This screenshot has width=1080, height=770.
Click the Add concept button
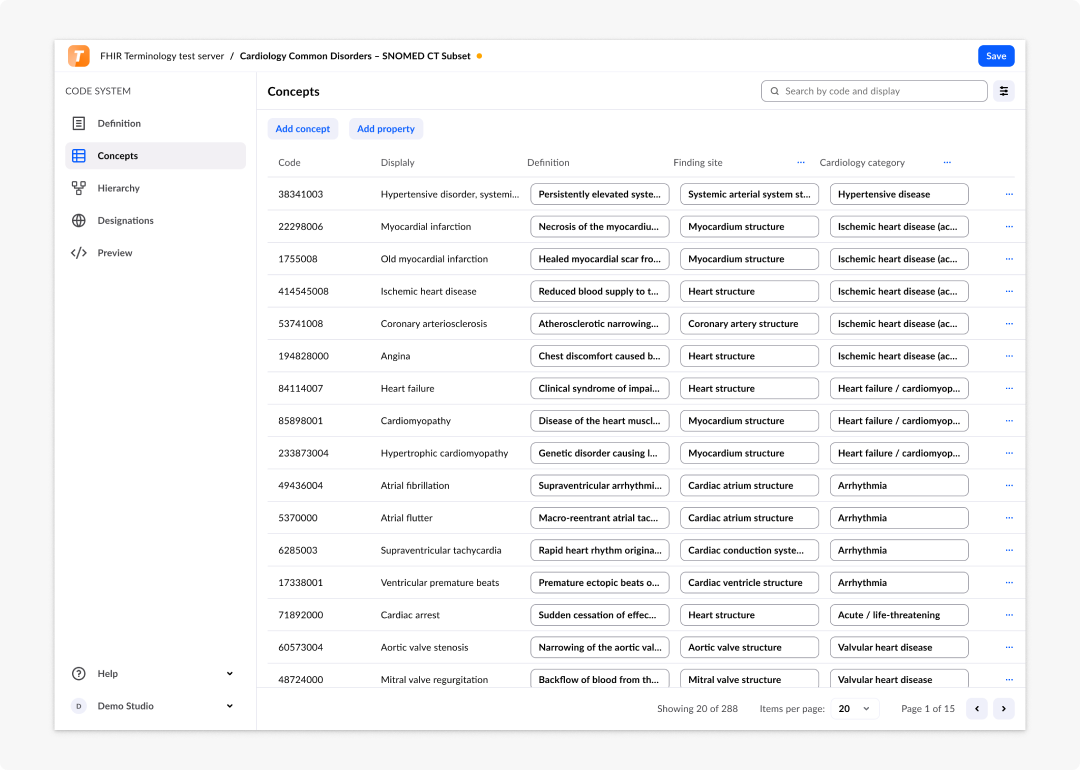tap(302, 129)
